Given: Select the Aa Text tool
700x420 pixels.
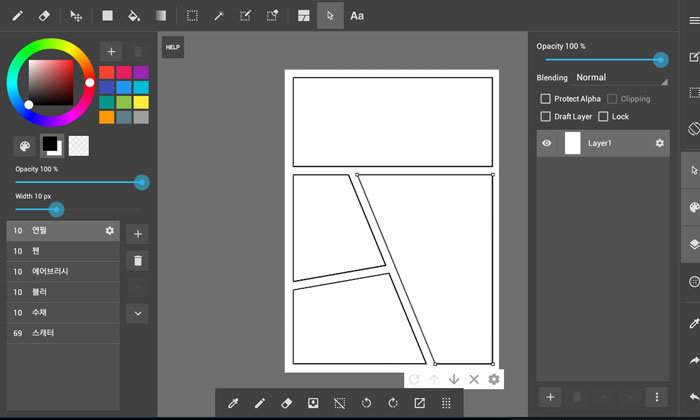Looking at the screenshot, I should 357,16.
